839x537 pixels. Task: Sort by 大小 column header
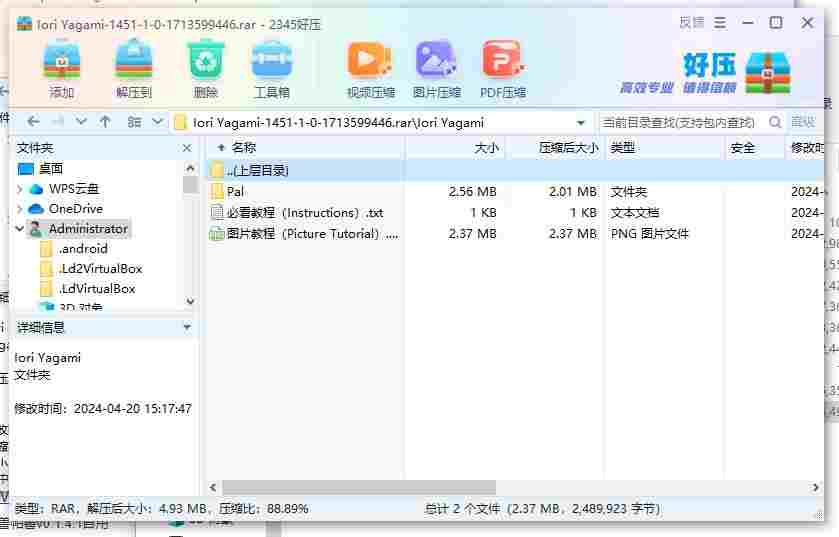tap(455, 148)
